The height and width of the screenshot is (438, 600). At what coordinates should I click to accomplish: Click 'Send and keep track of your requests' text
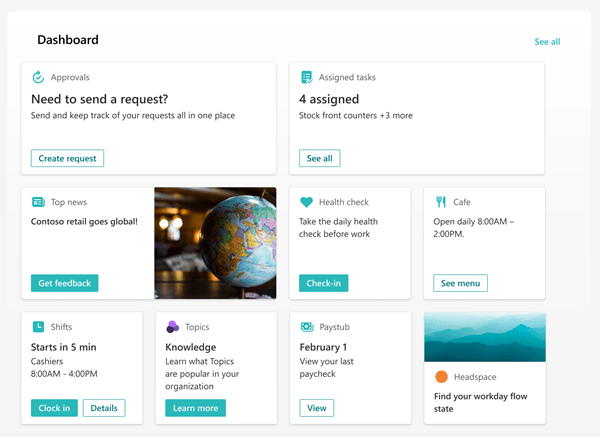133,116
